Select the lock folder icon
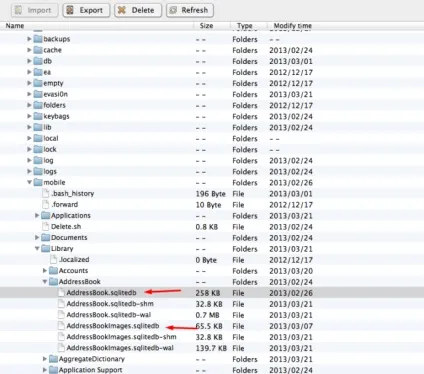The image size is (424, 374). pyautogui.click(x=38, y=149)
